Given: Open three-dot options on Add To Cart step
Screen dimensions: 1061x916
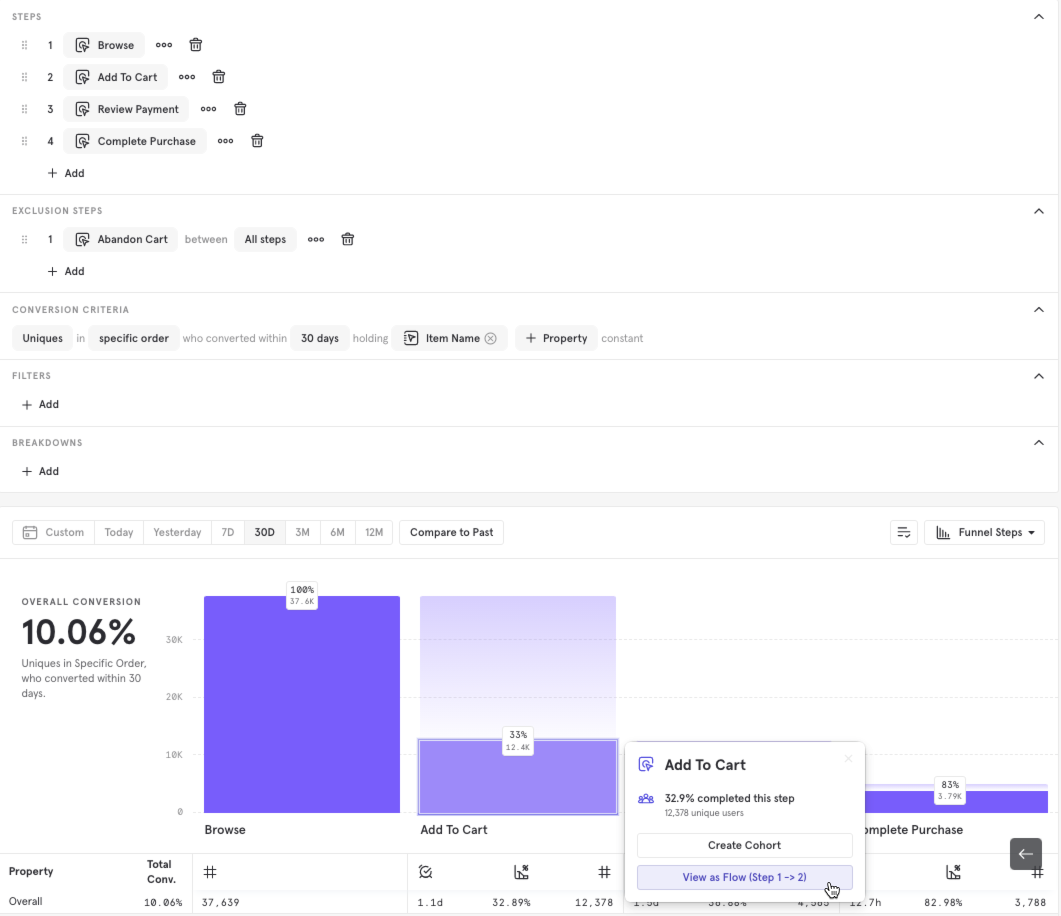Looking at the screenshot, I should pyautogui.click(x=186, y=77).
